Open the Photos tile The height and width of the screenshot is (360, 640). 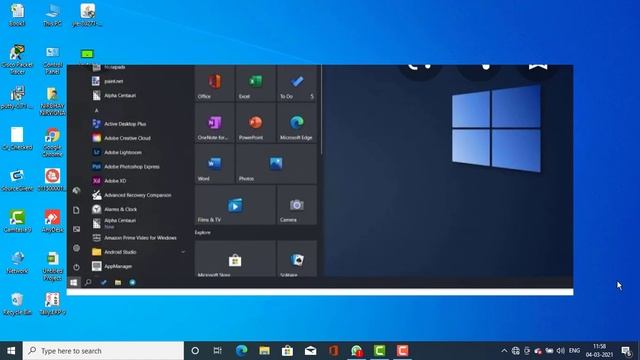(276, 164)
